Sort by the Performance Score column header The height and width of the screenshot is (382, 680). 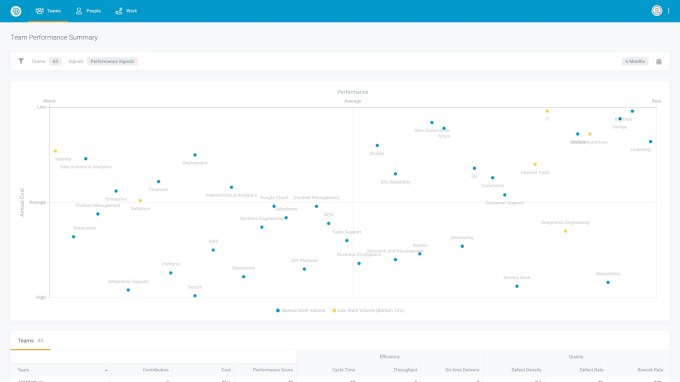[x=273, y=370]
